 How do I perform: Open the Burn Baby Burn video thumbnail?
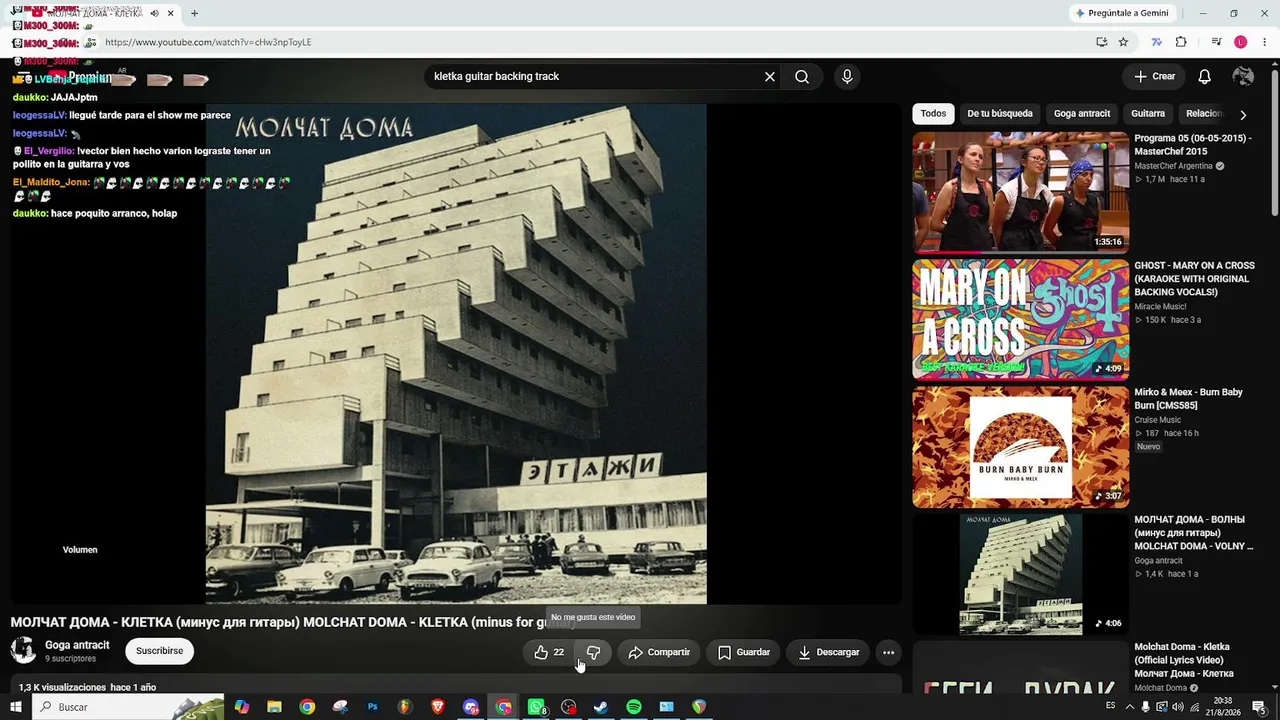point(1020,447)
